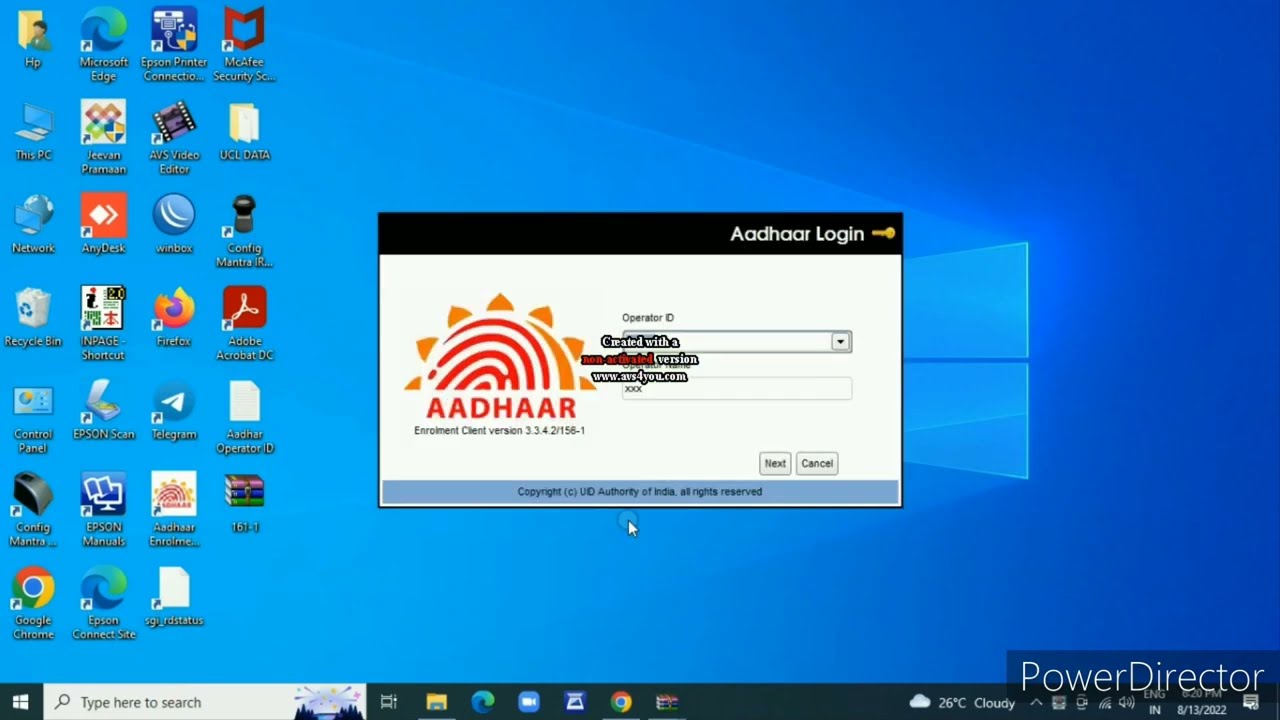Click the Operator Name text field
The width and height of the screenshot is (1280, 720).
[x=737, y=389]
